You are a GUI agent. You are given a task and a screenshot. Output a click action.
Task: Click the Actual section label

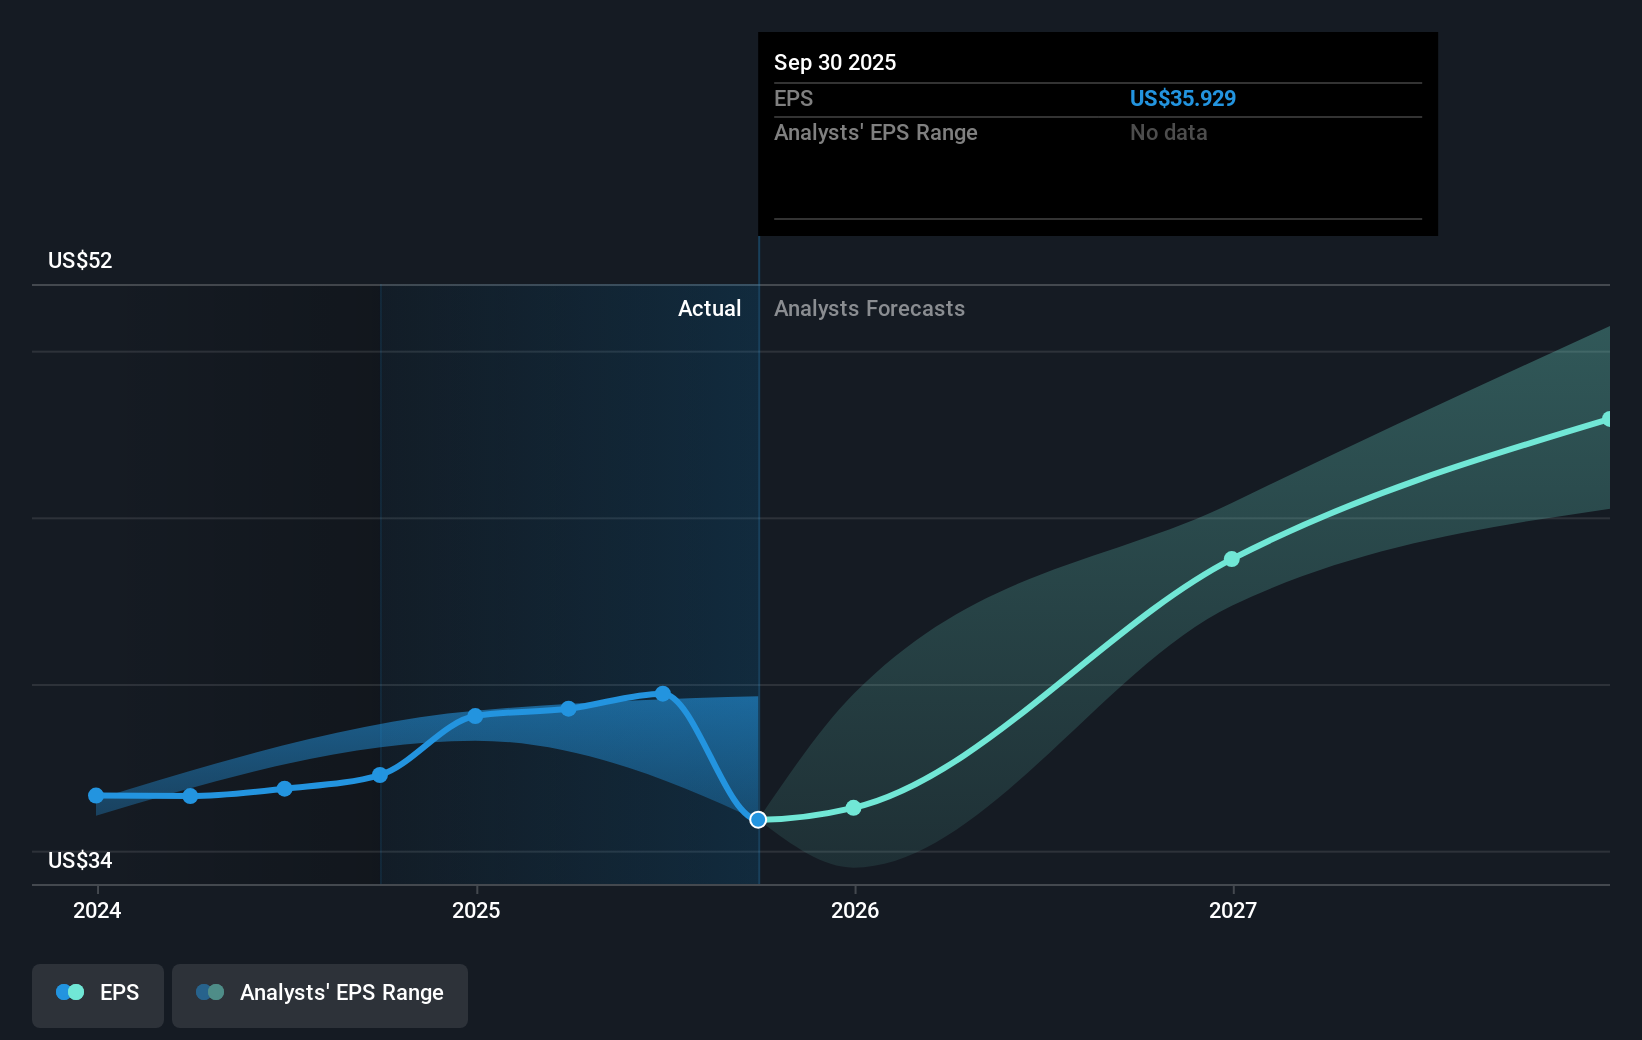coord(709,309)
